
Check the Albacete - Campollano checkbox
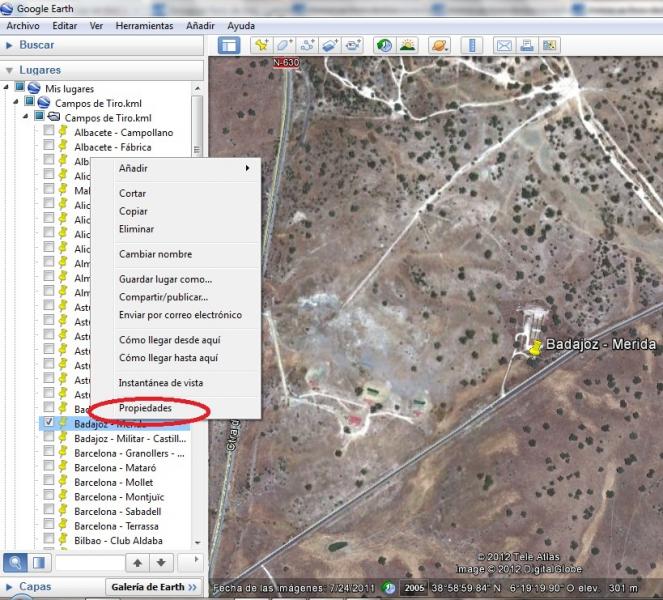pyautogui.click(x=48, y=132)
